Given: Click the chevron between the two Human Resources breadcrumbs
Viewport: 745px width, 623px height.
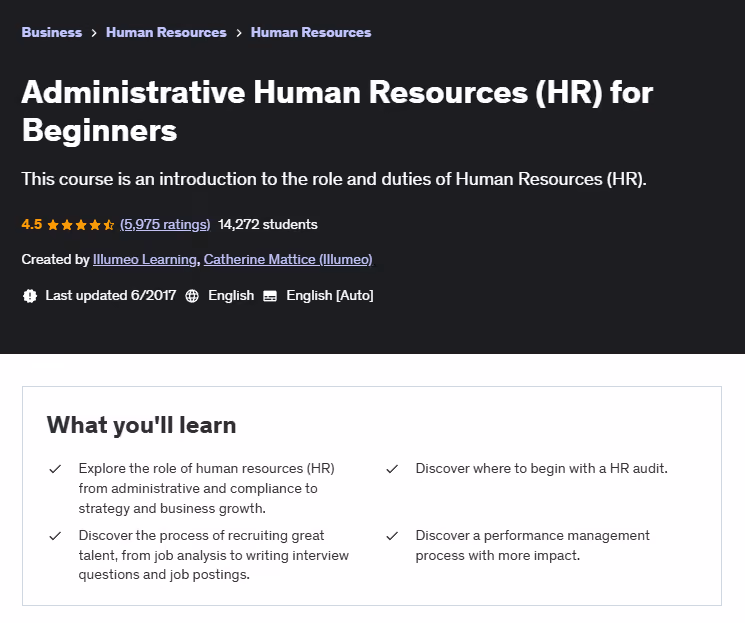Looking at the screenshot, I should pos(239,33).
